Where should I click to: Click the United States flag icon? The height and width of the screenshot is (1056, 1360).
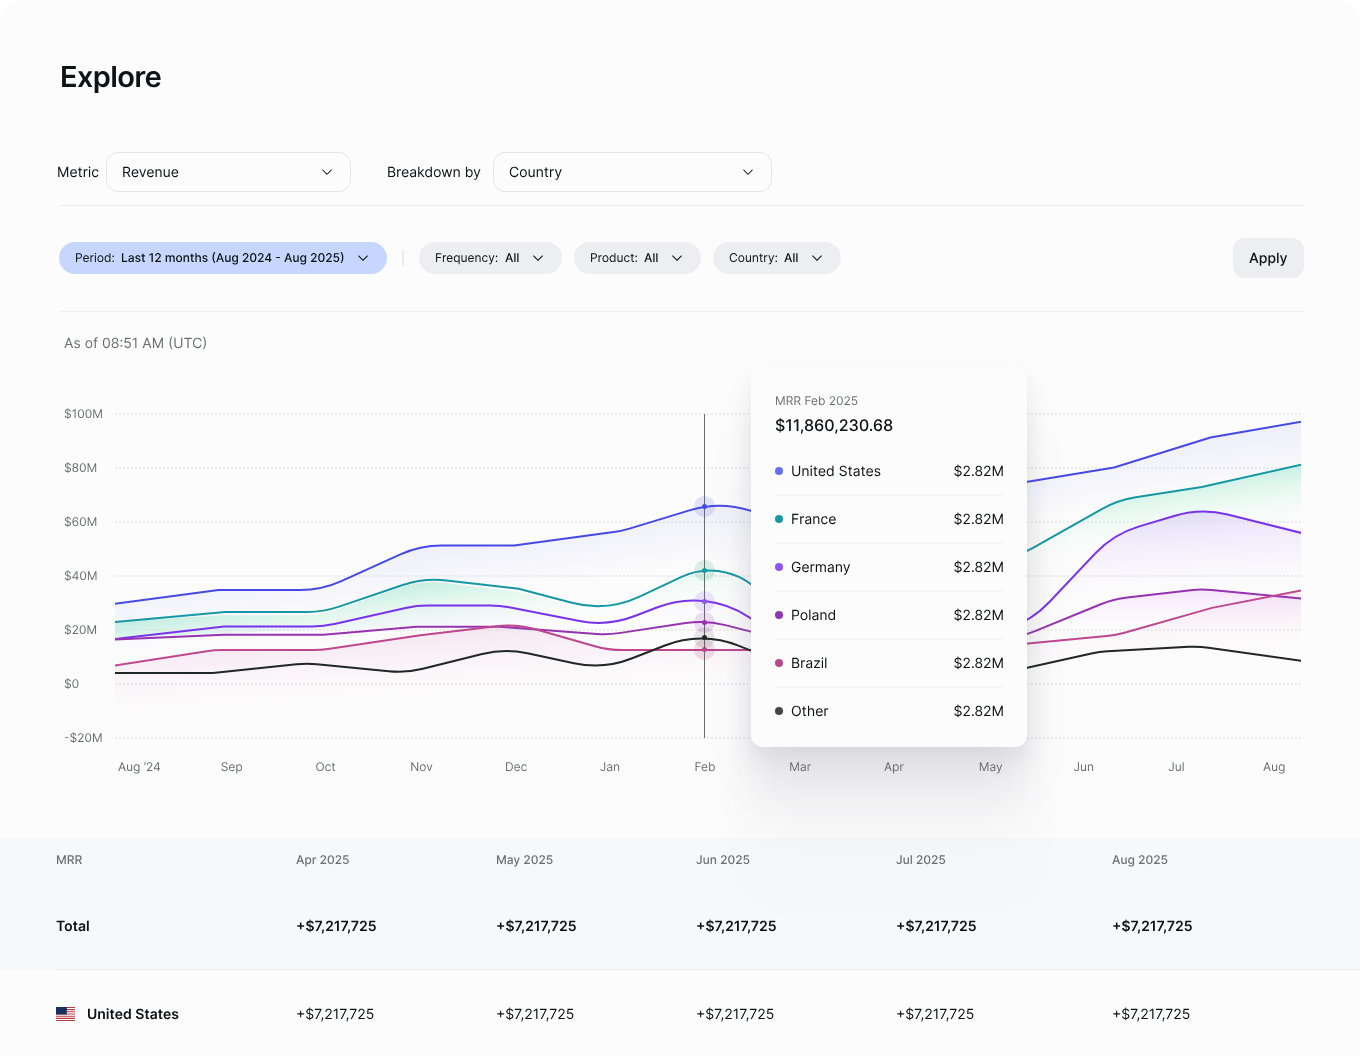coord(66,1014)
